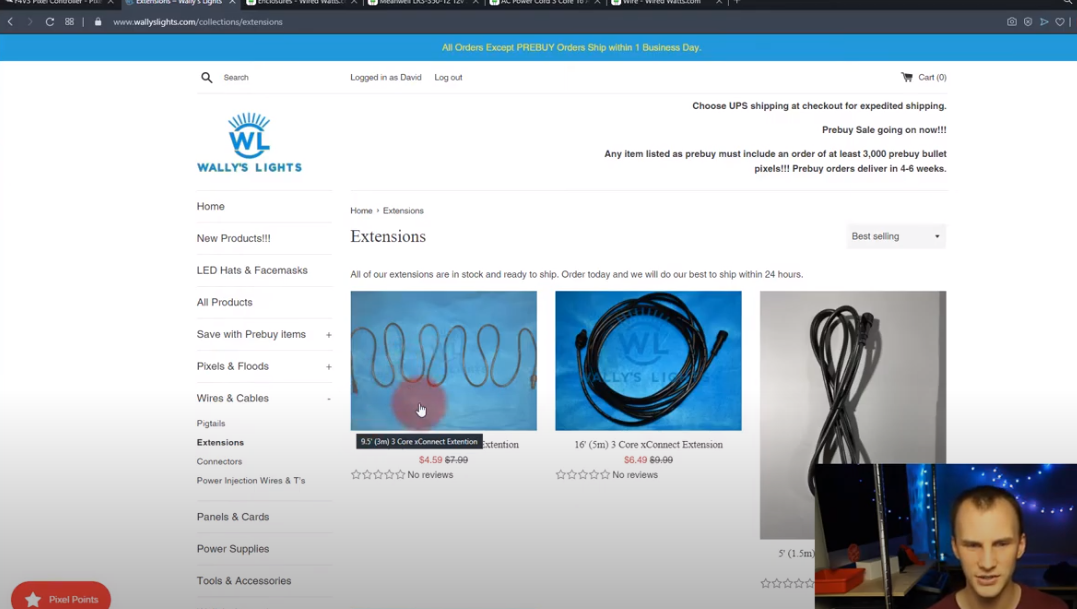The height and width of the screenshot is (609, 1077).
Task: Reload the page with the refresh icon
Action: pyautogui.click(x=49, y=22)
